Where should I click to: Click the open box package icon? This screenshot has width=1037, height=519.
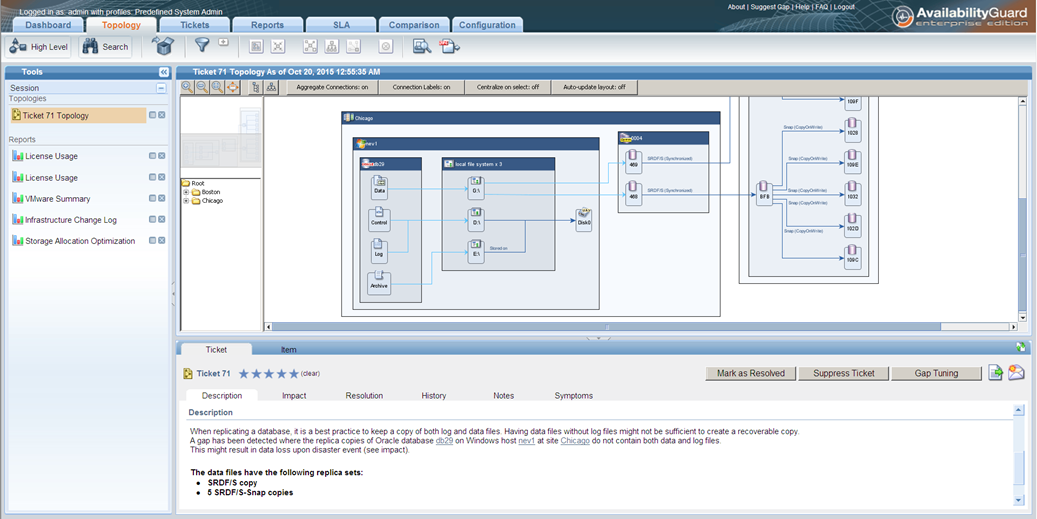coord(162,46)
